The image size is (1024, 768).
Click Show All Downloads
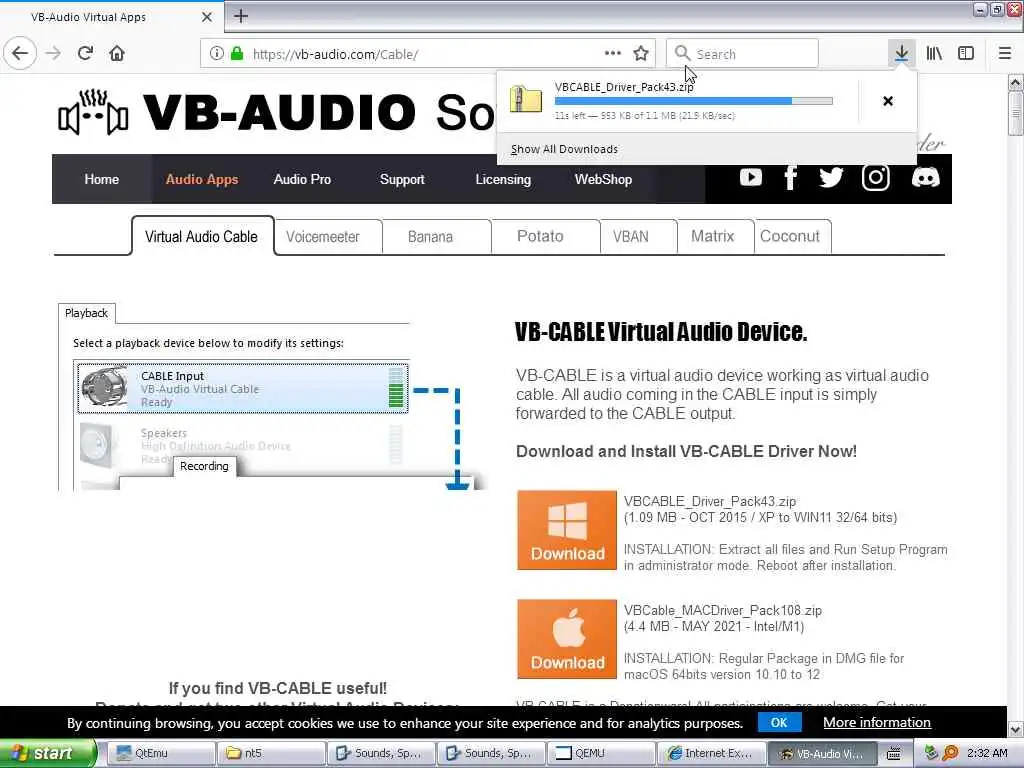click(564, 149)
